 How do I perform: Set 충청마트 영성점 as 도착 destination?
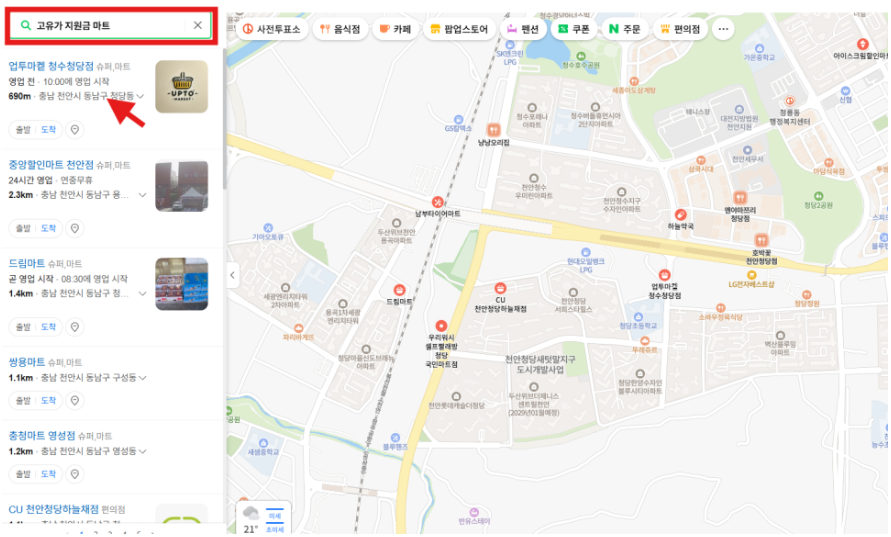(x=48, y=474)
